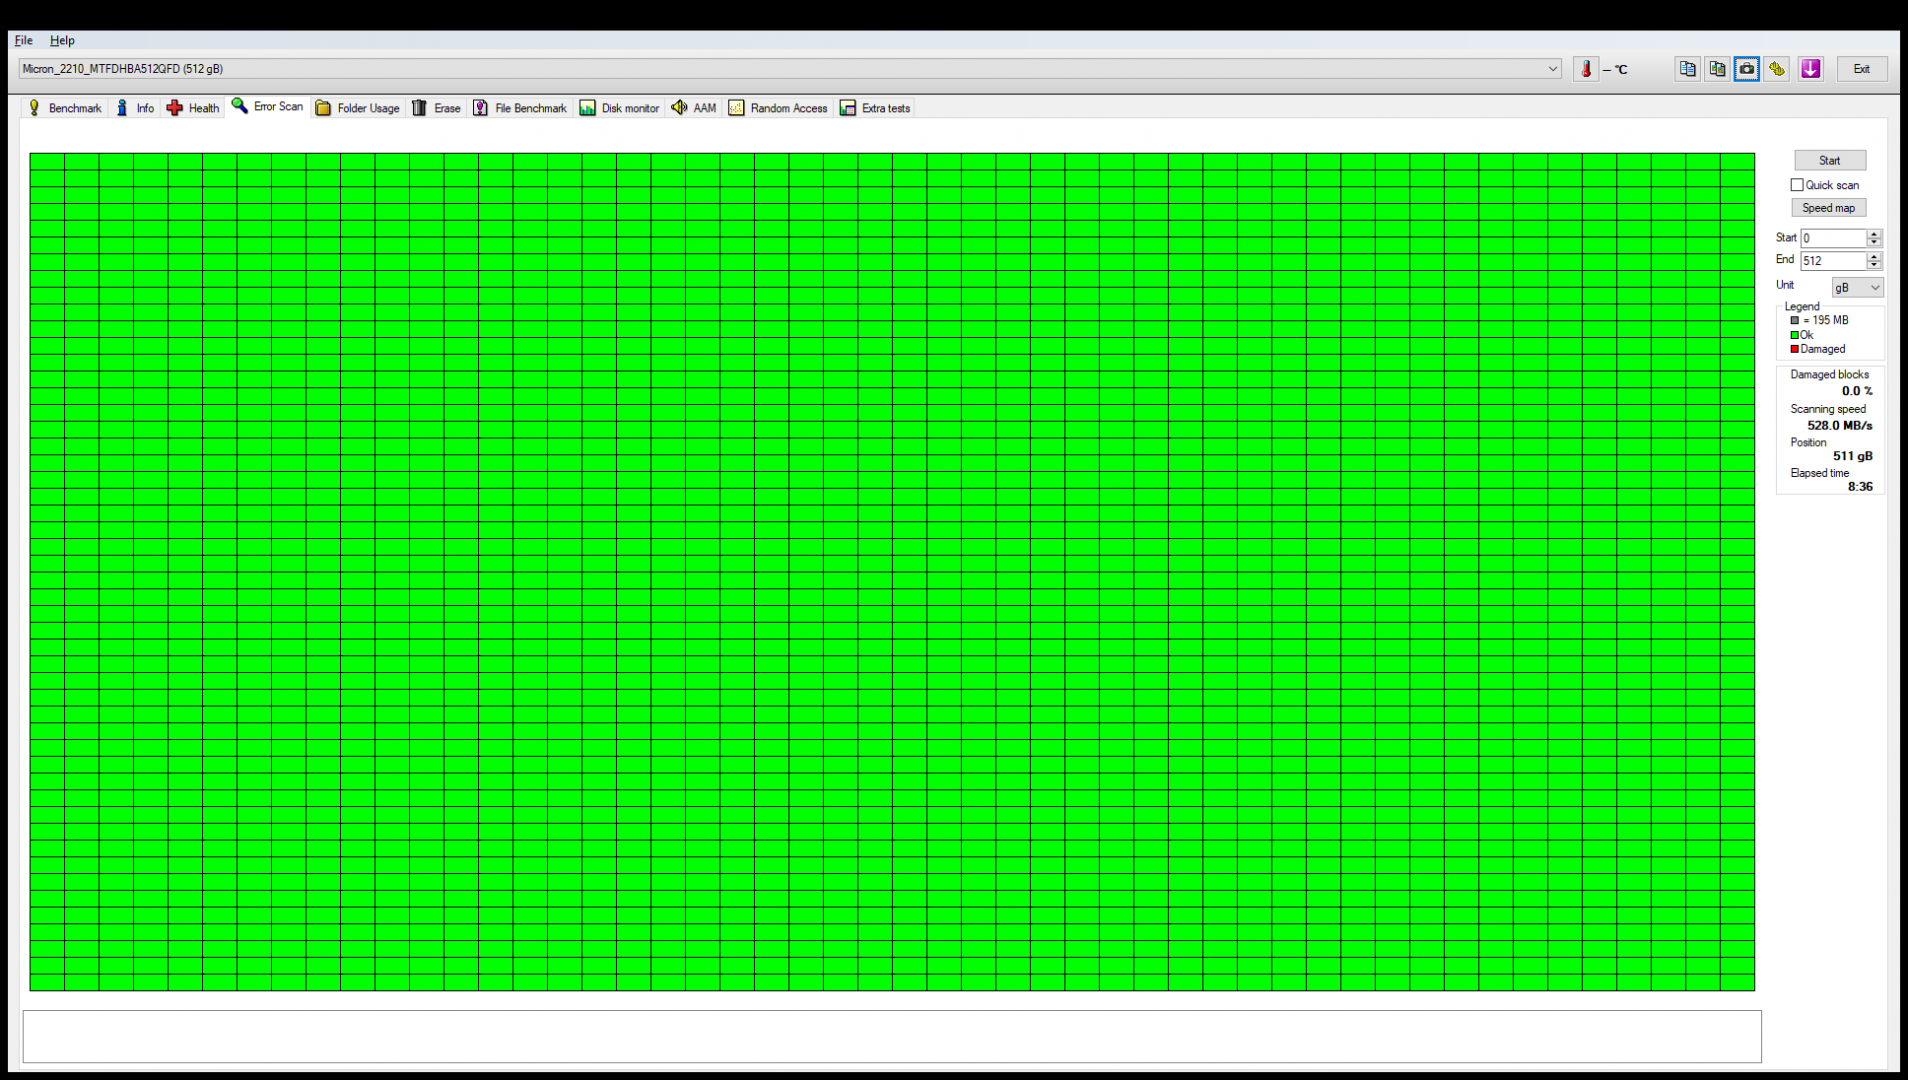Open Erase tab trash can icon
The height and width of the screenshot is (1080, 1908).
tap(420, 108)
